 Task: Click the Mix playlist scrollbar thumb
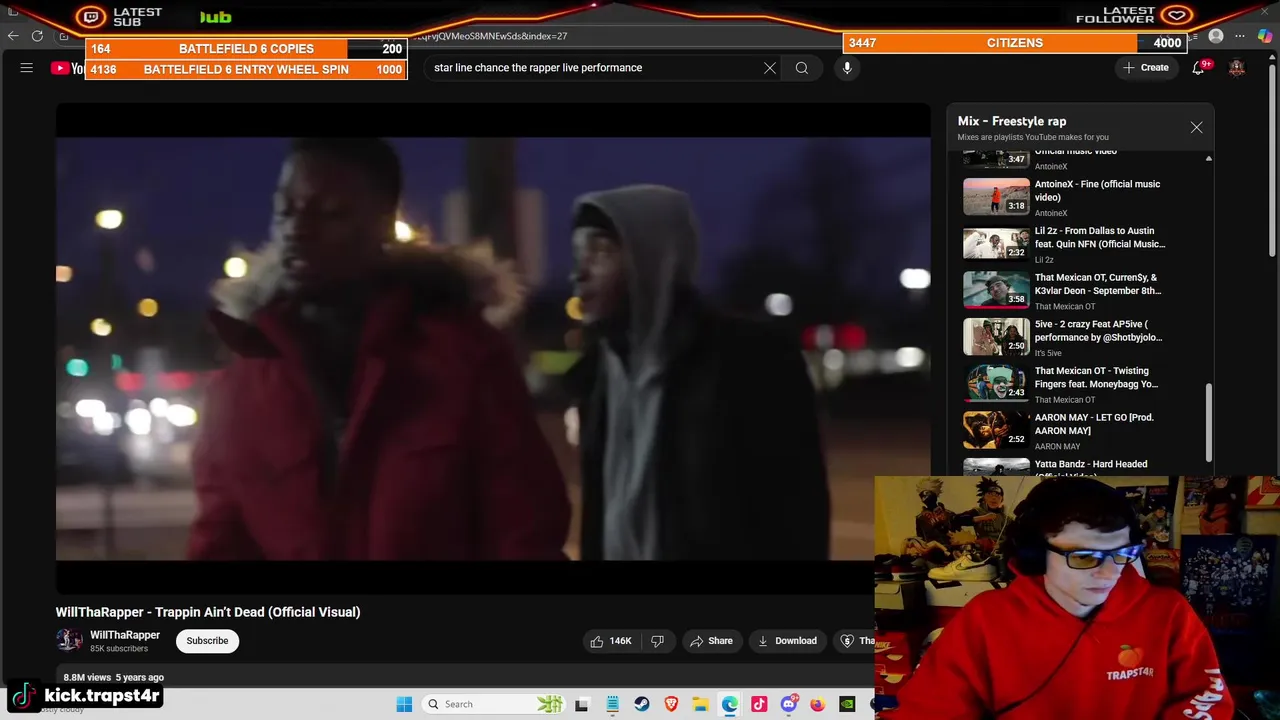[x=1208, y=422]
